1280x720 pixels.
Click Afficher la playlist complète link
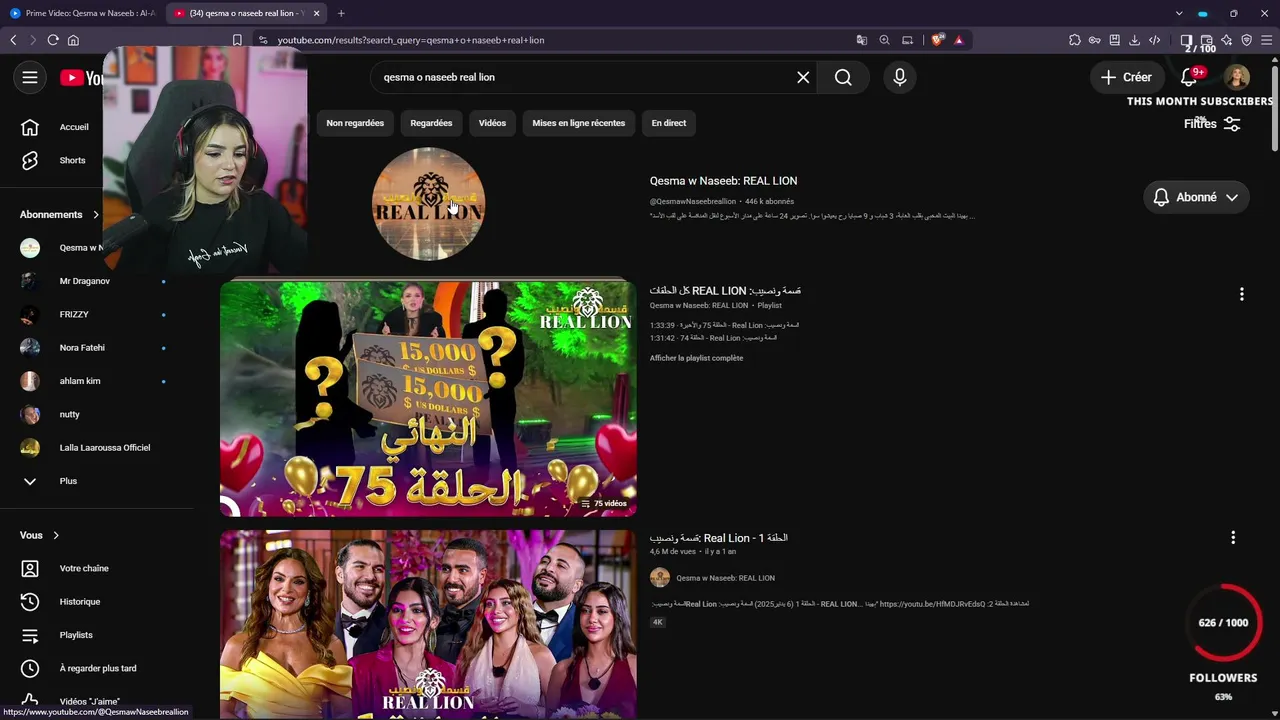coord(696,358)
